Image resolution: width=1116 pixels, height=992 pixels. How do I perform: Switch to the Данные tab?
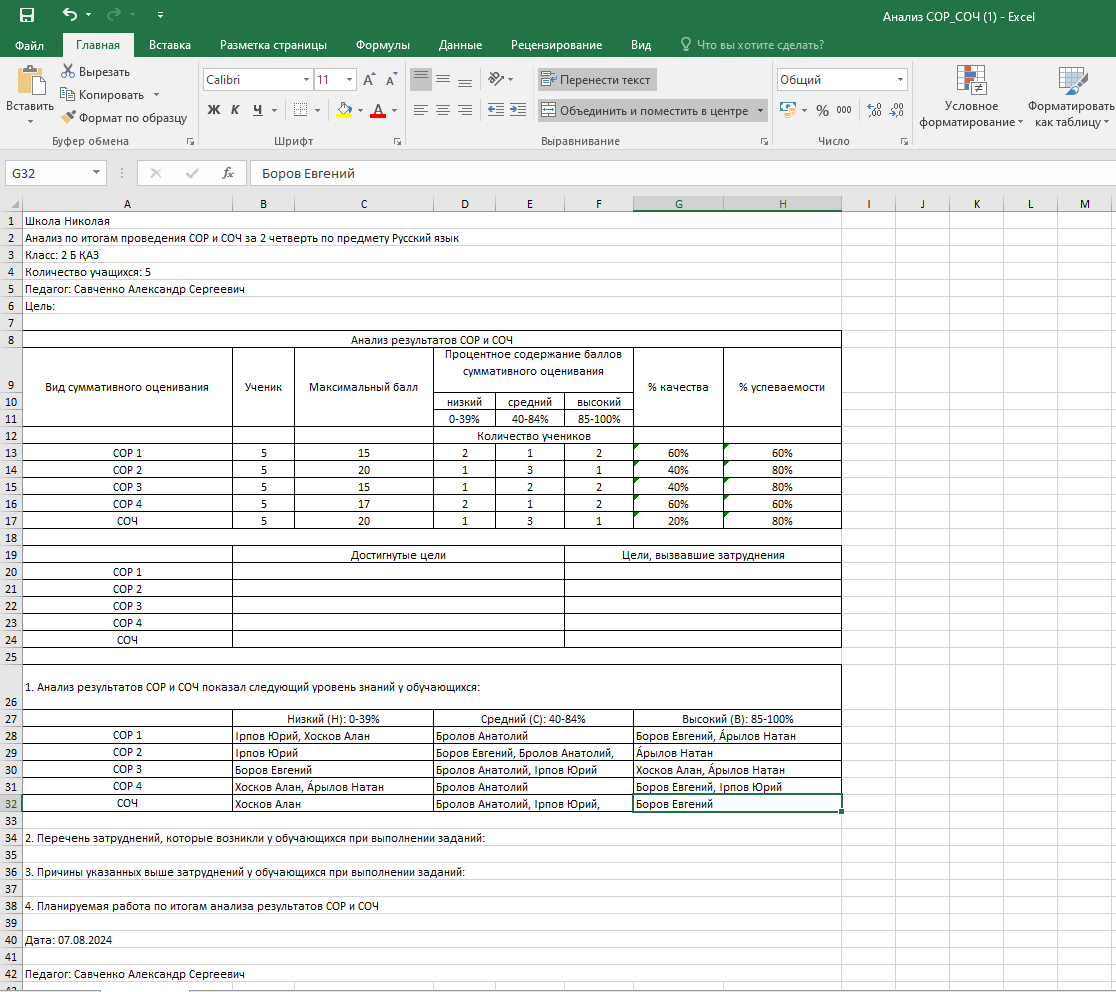pos(460,45)
